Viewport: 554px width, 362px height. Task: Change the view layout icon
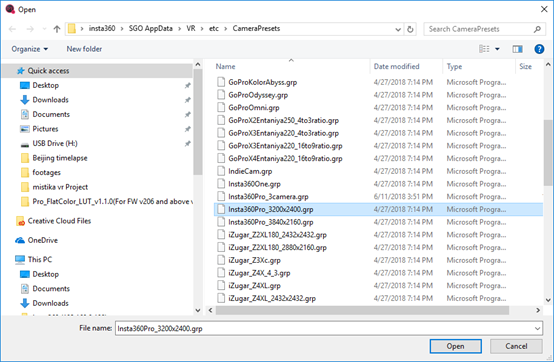coord(484,49)
